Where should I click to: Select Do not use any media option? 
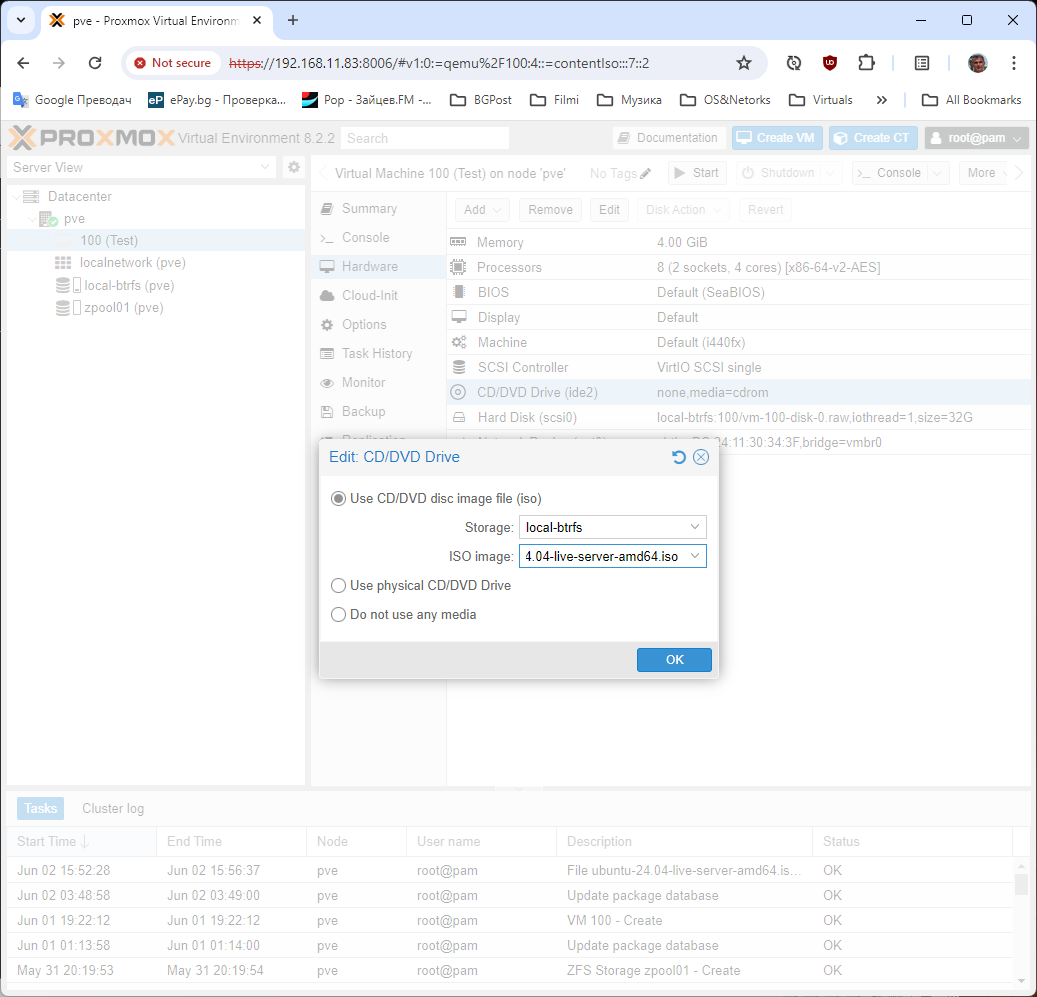[x=338, y=615]
